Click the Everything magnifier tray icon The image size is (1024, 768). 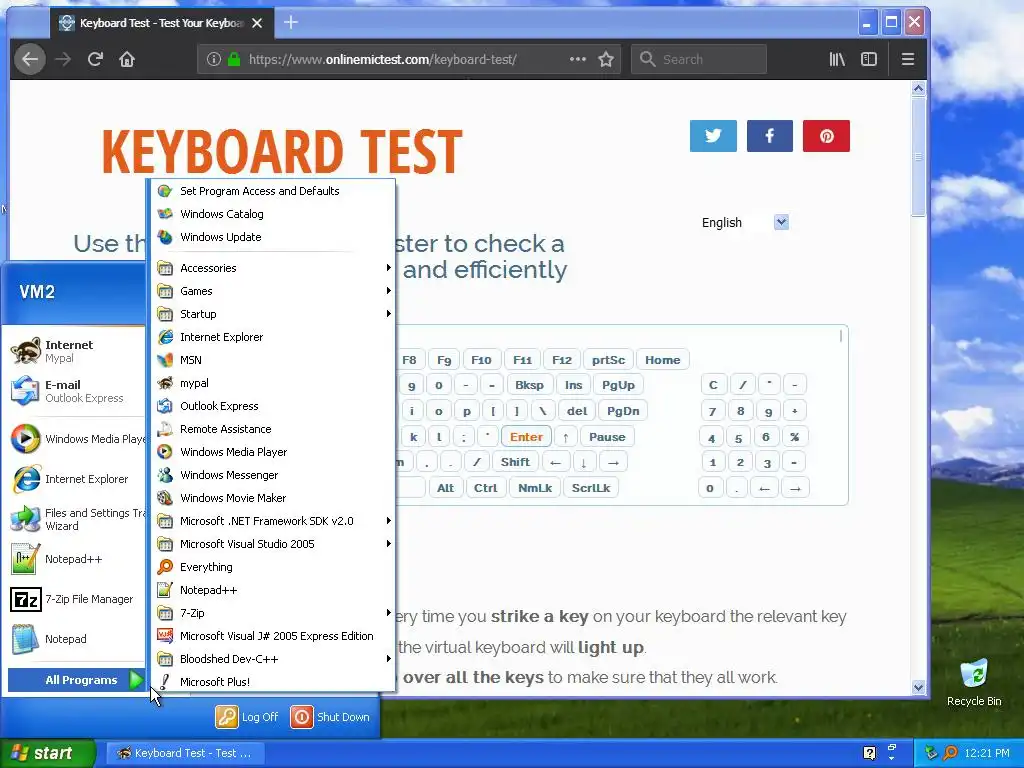click(950, 753)
